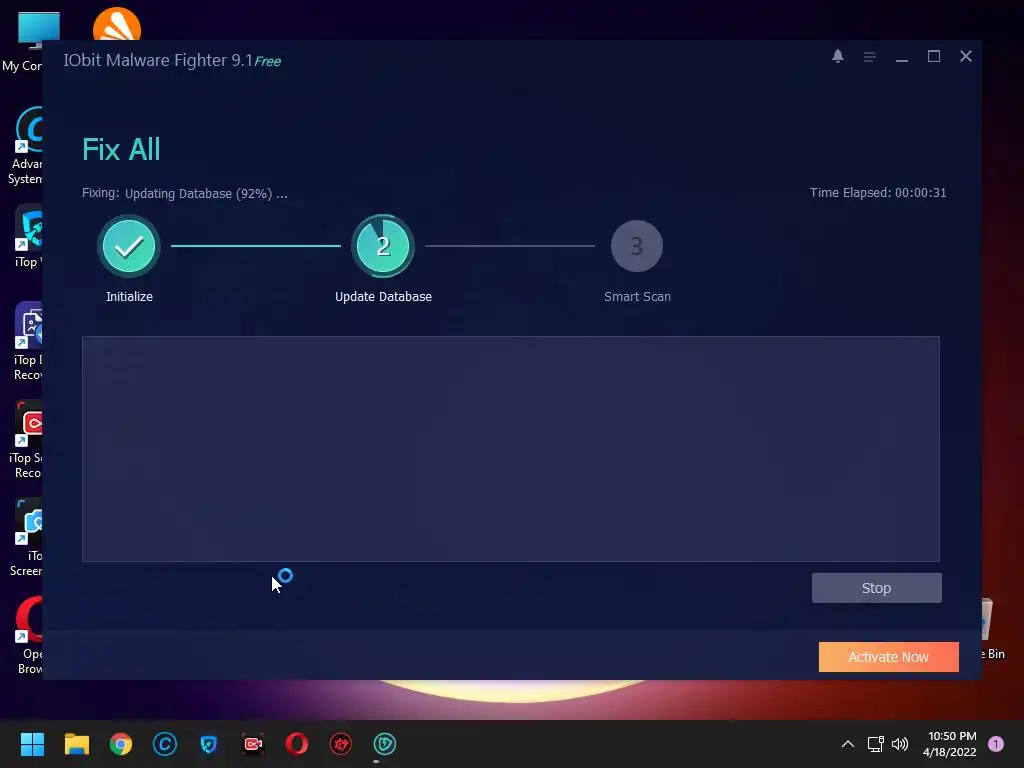Image resolution: width=1024 pixels, height=768 pixels.
Task: Click the Update Database step label
Action: 383,296
